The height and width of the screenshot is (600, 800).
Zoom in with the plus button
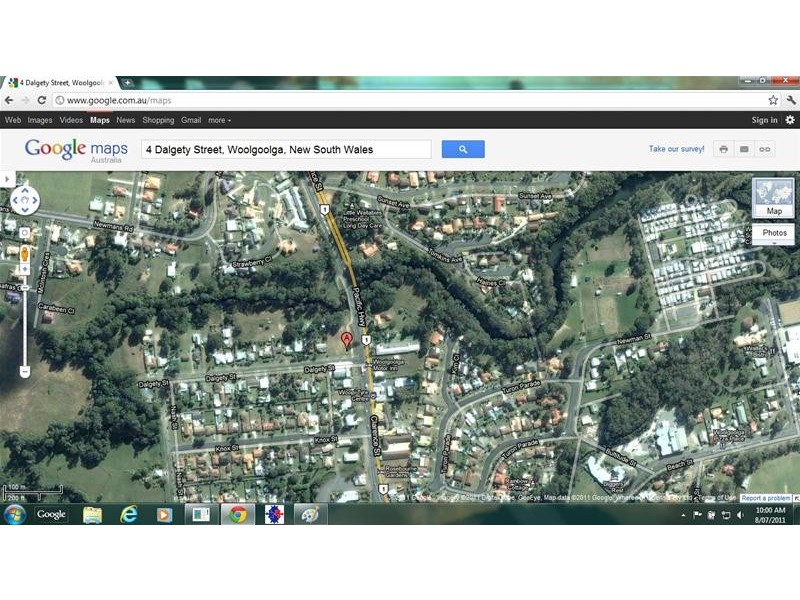click(24, 269)
